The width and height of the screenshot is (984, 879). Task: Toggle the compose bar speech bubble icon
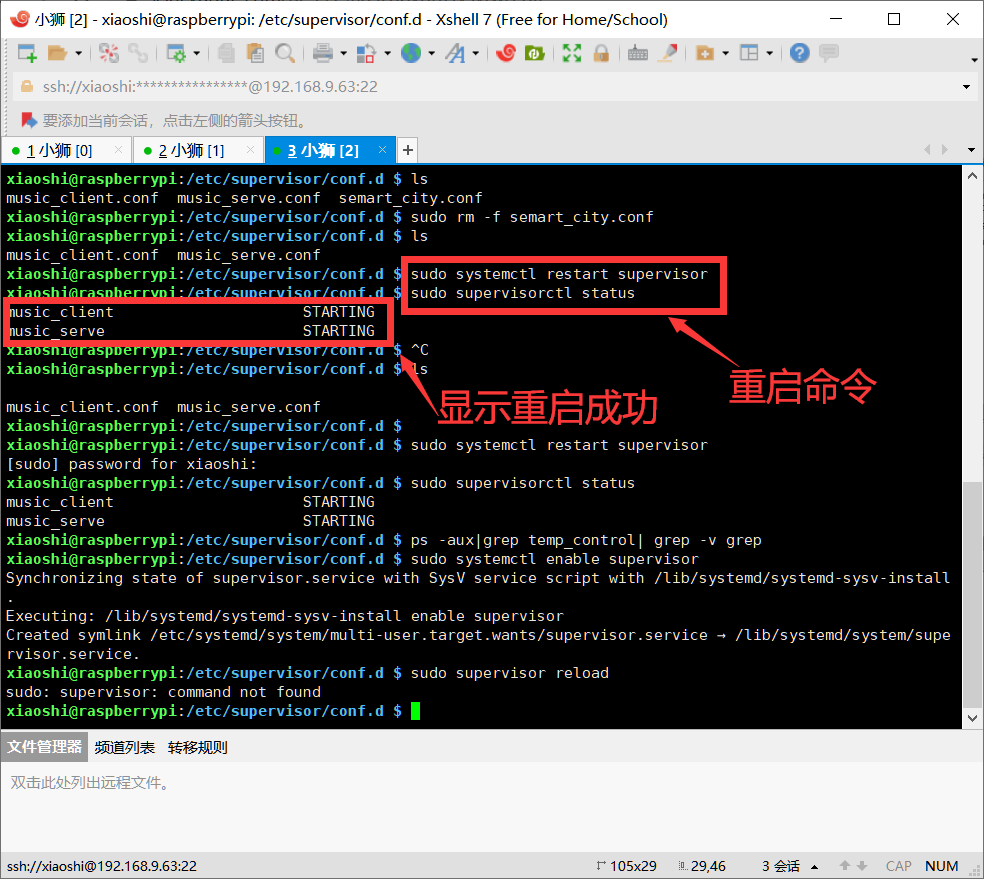(830, 53)
